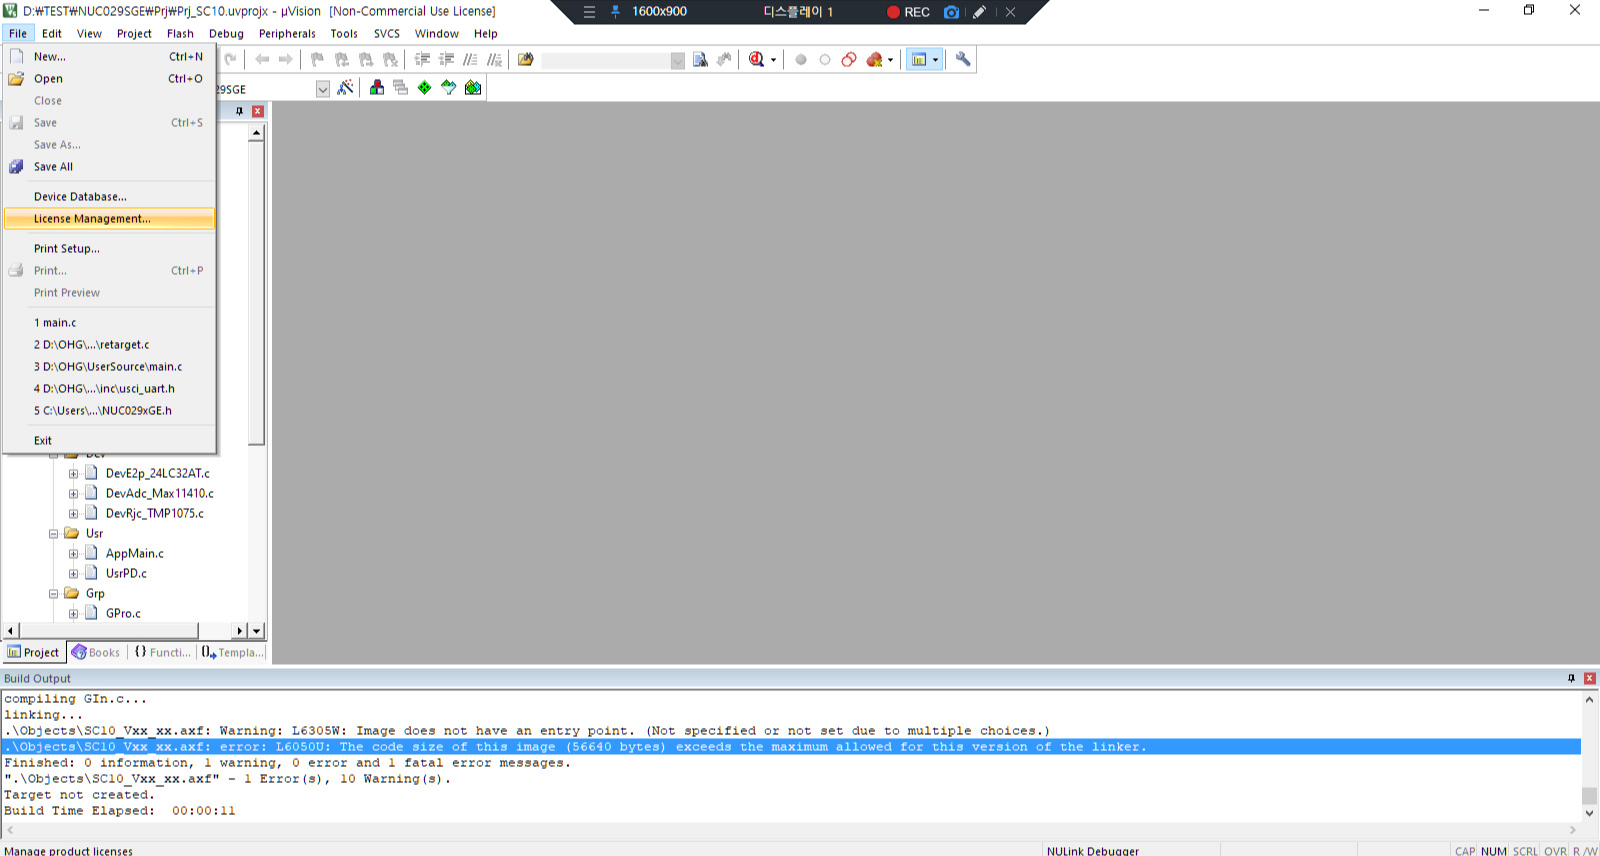Image resolution: width=1600 pixels, height=856 pixels.
Task: Click the recorder screenshot camera icon
Action: 951,12
